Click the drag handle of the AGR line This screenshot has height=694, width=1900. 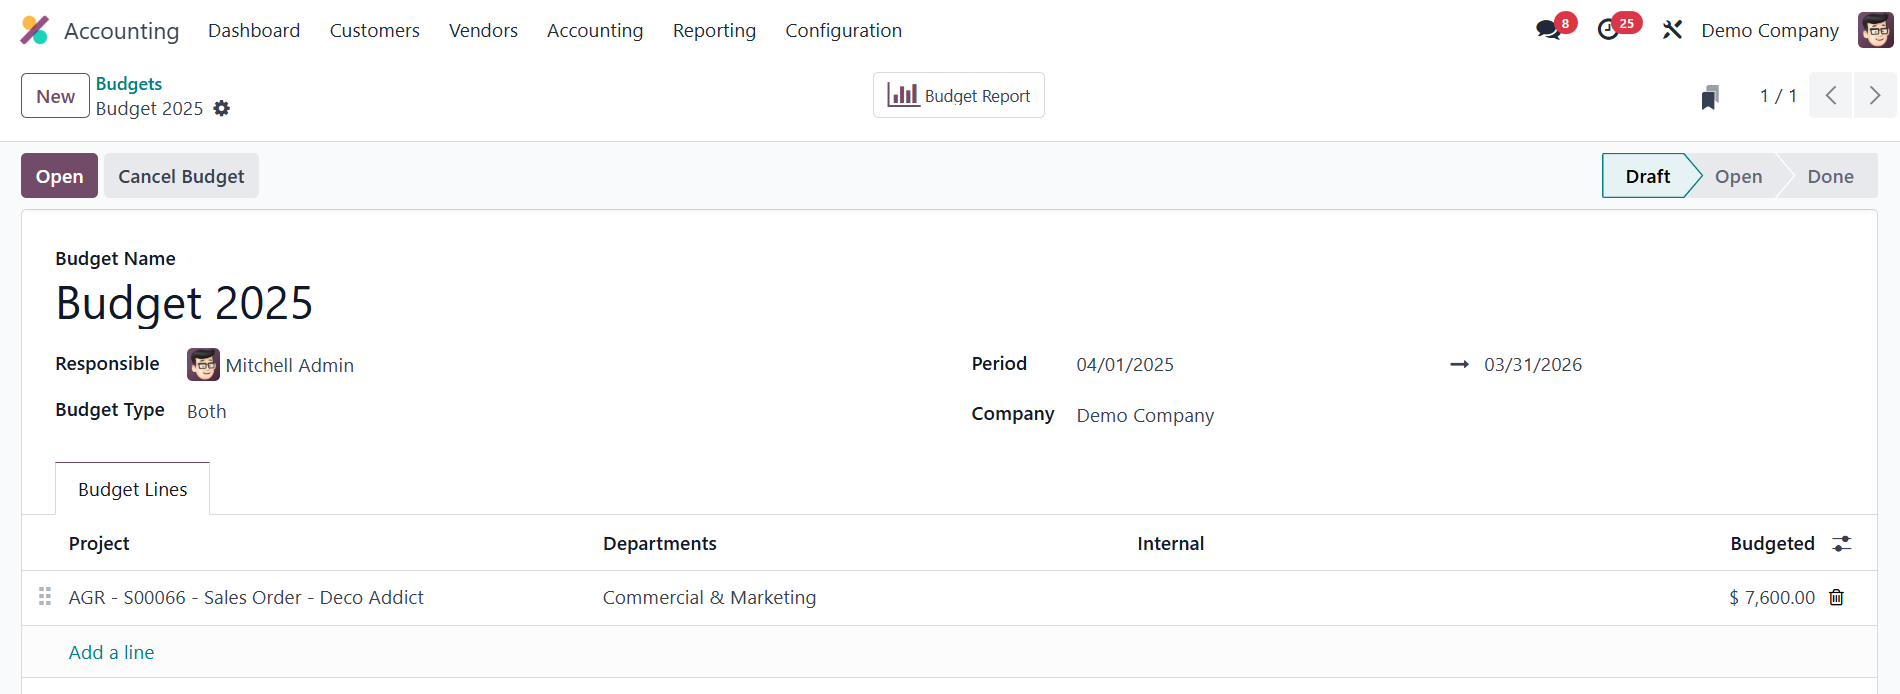point(45,597)
